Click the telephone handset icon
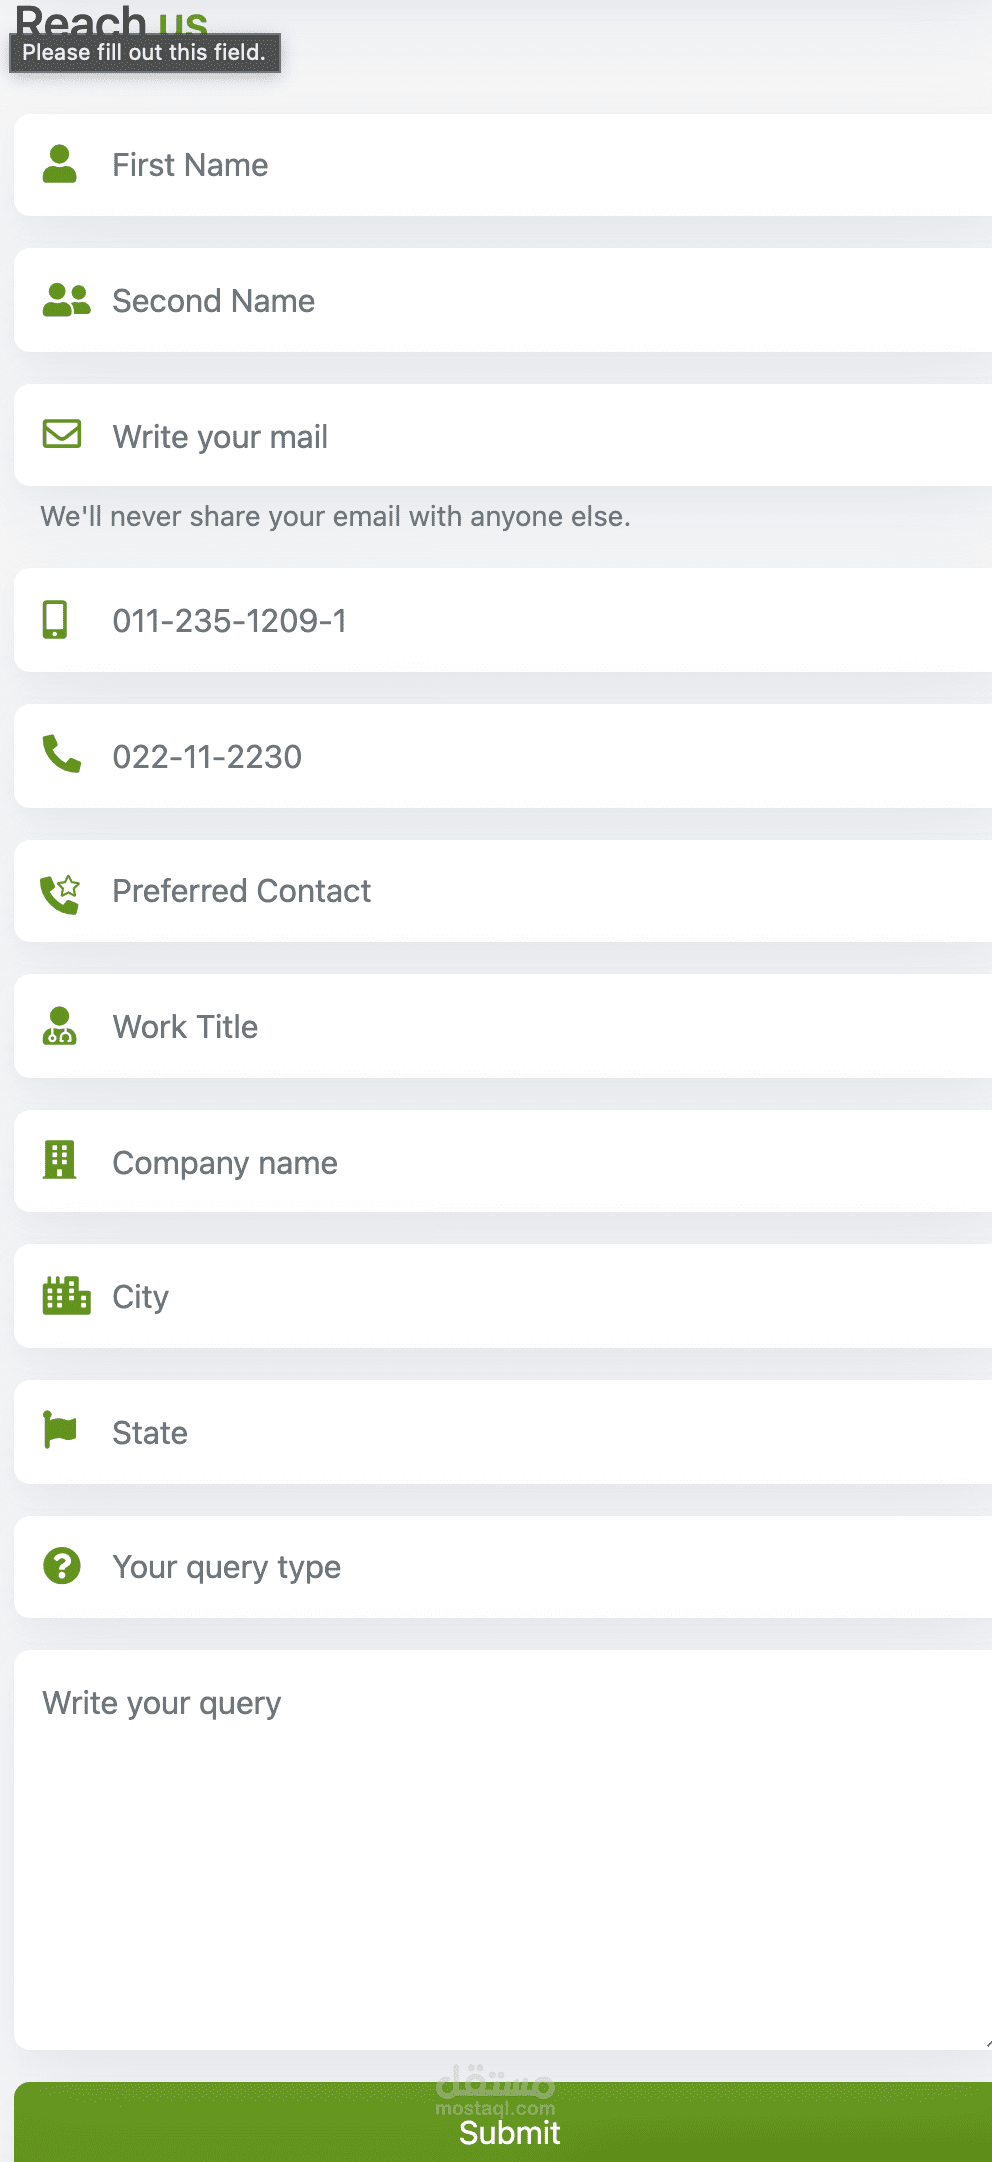This screenshot has height=2162, width=992. click(61, 754)
